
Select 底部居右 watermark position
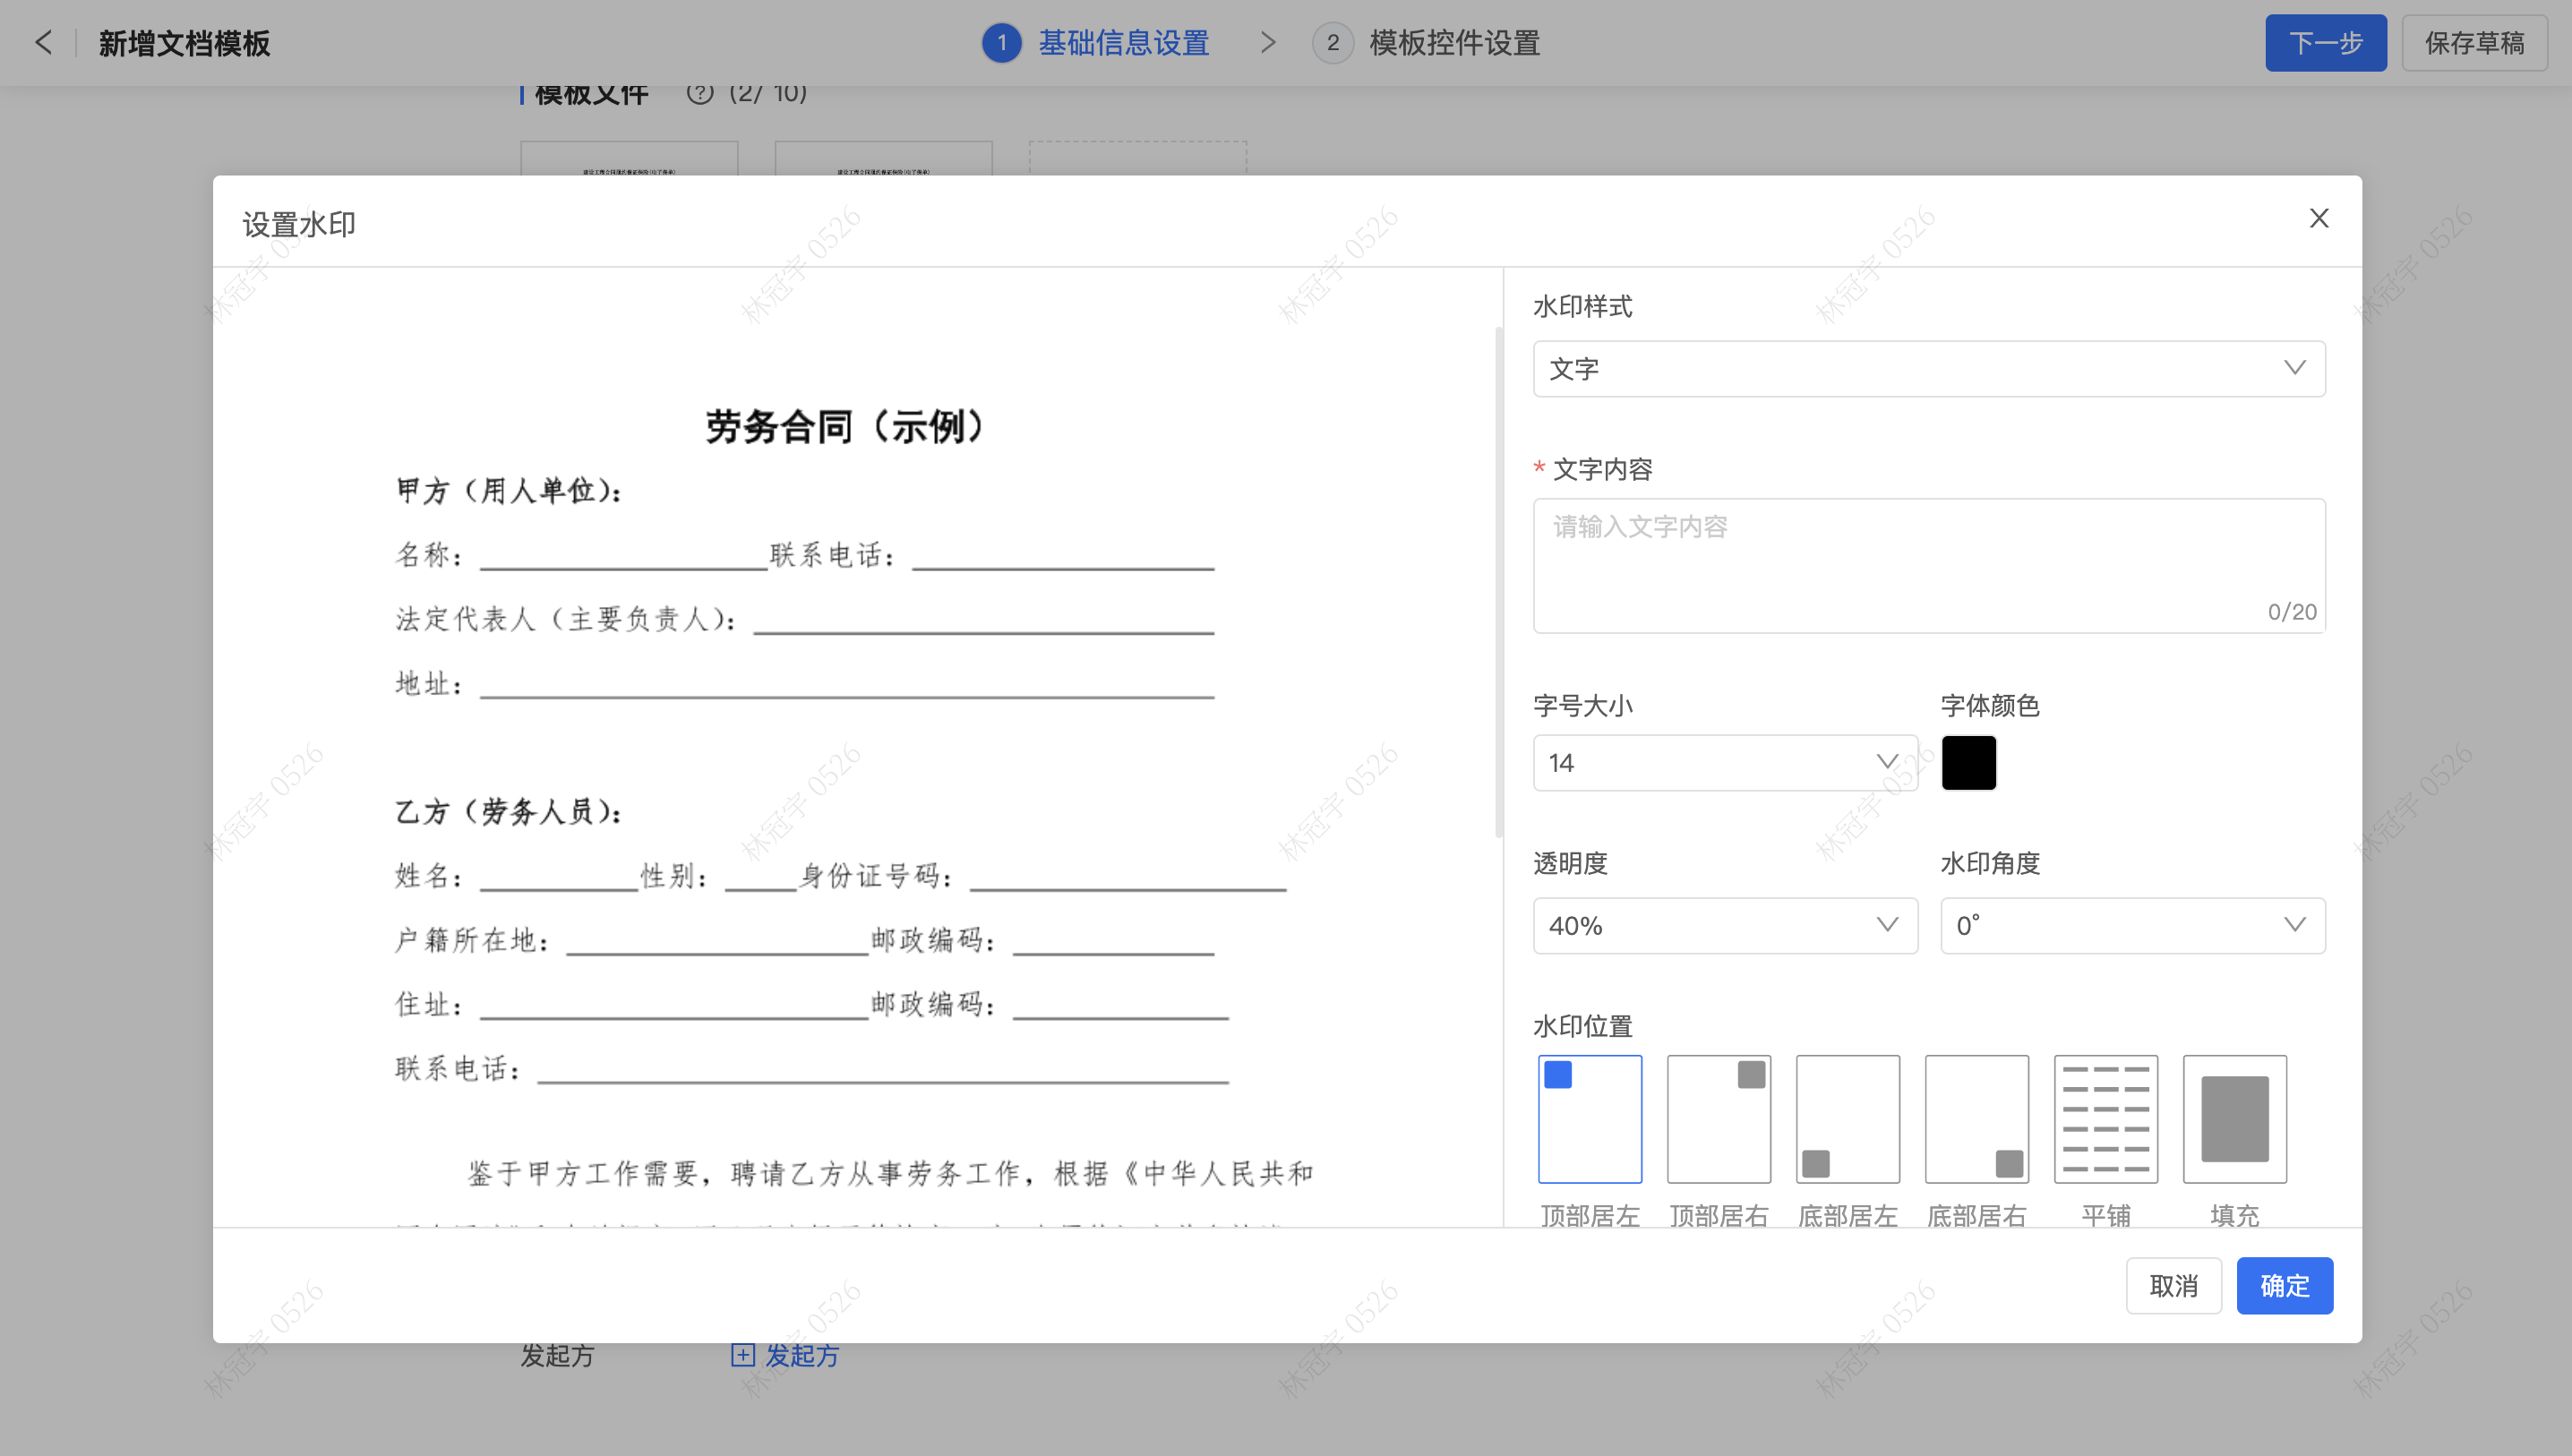click(x=1977, y=1119)
